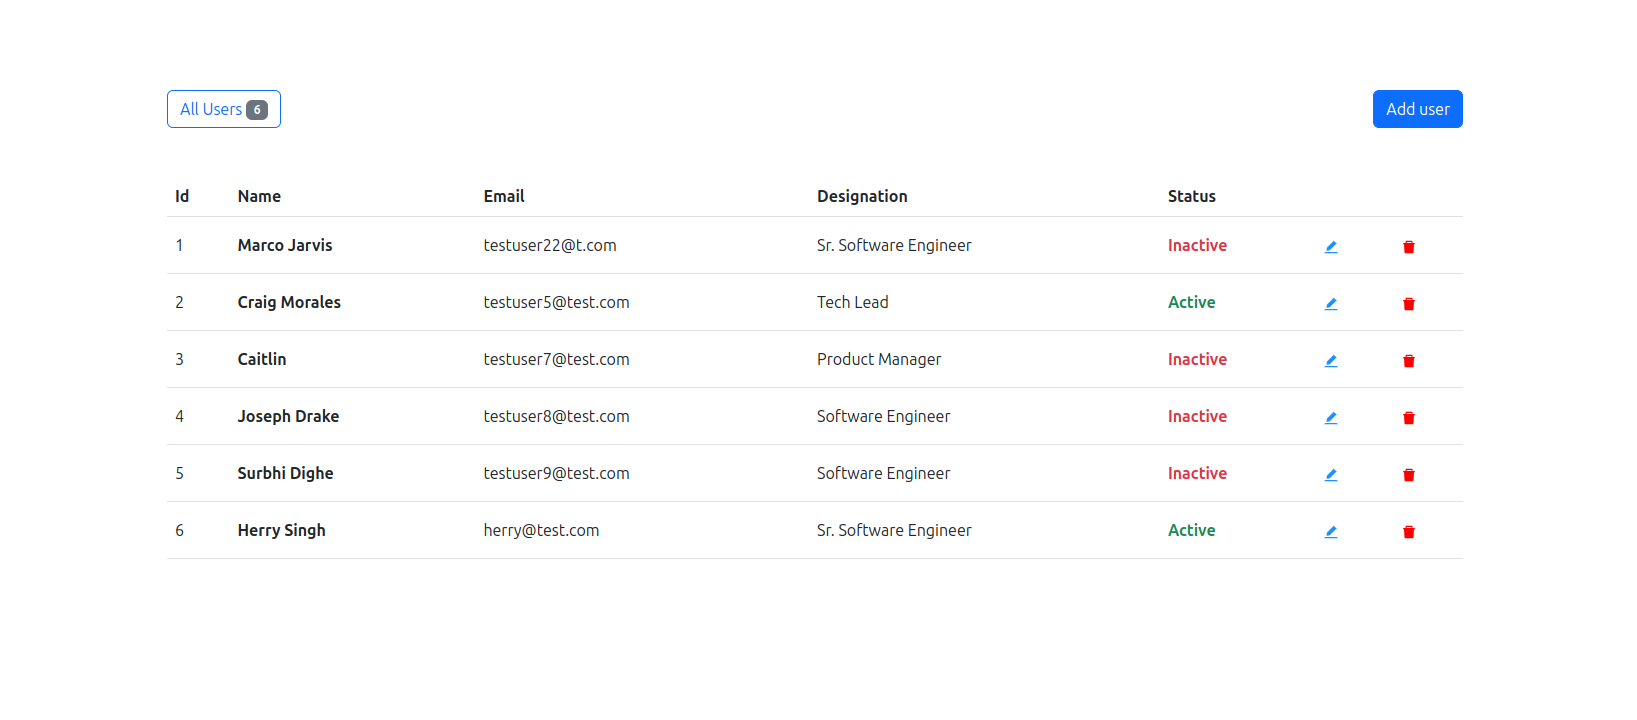Click the Designation column header

pos(862,196)
